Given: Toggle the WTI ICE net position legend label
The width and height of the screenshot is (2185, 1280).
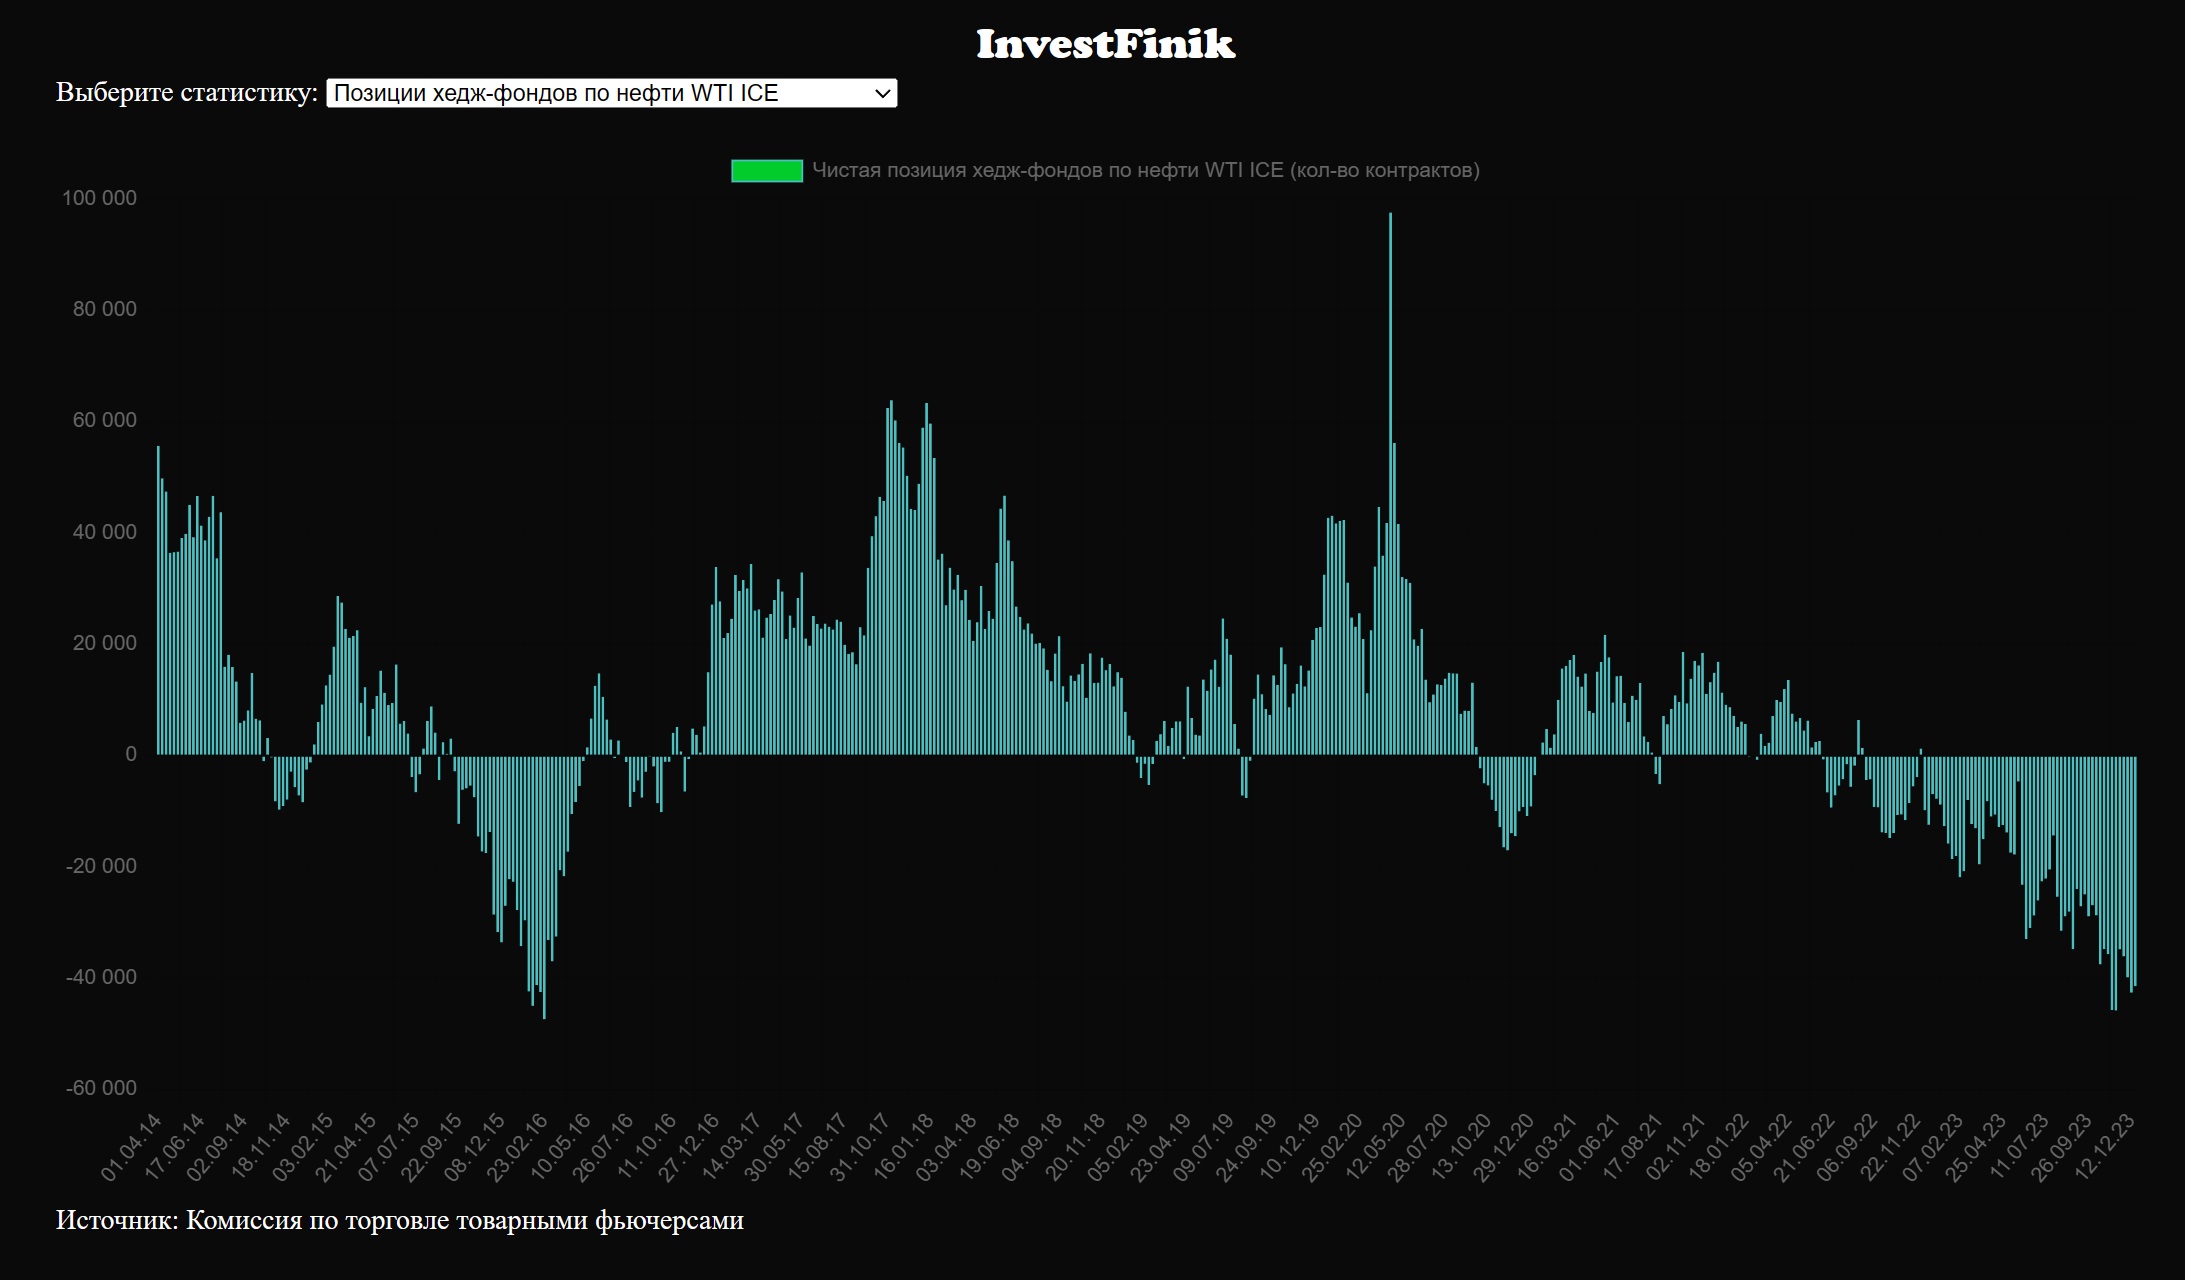Looking at the screenshot, I should pyautogui.click(x=1145, y=171).
